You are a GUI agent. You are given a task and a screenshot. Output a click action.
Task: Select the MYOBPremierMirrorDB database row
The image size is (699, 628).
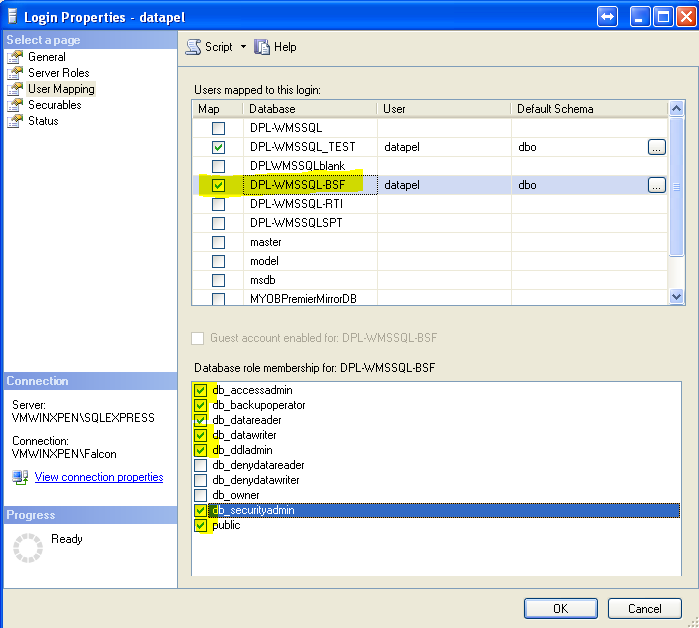[430, 298]
